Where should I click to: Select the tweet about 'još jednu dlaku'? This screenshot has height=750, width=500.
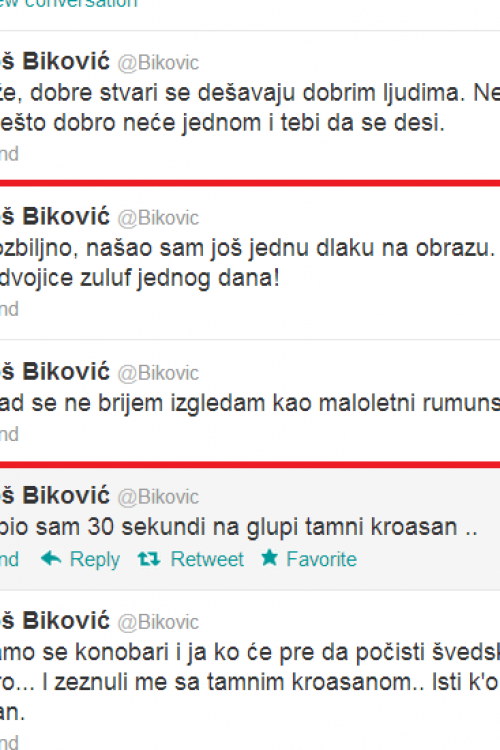250,263
